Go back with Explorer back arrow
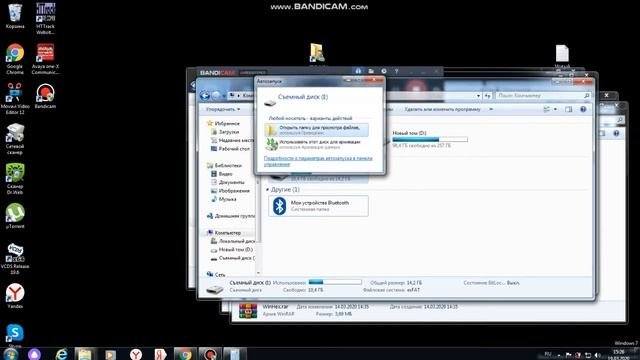The image size is (640, 360). tap(205, 96)
